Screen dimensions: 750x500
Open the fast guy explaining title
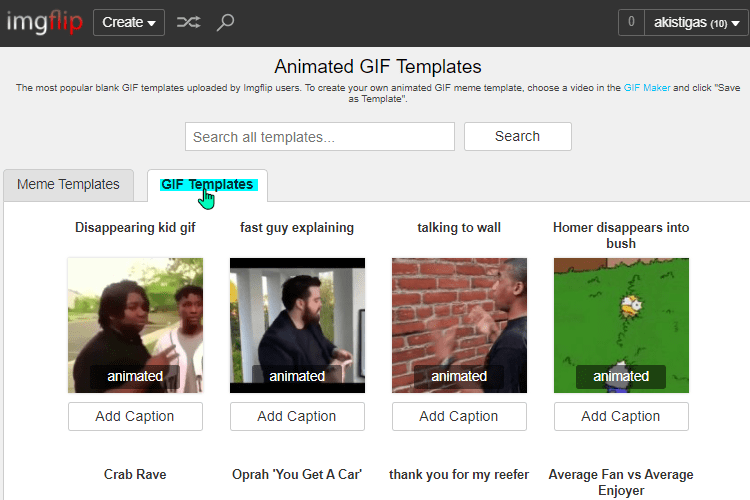[297, 228]
